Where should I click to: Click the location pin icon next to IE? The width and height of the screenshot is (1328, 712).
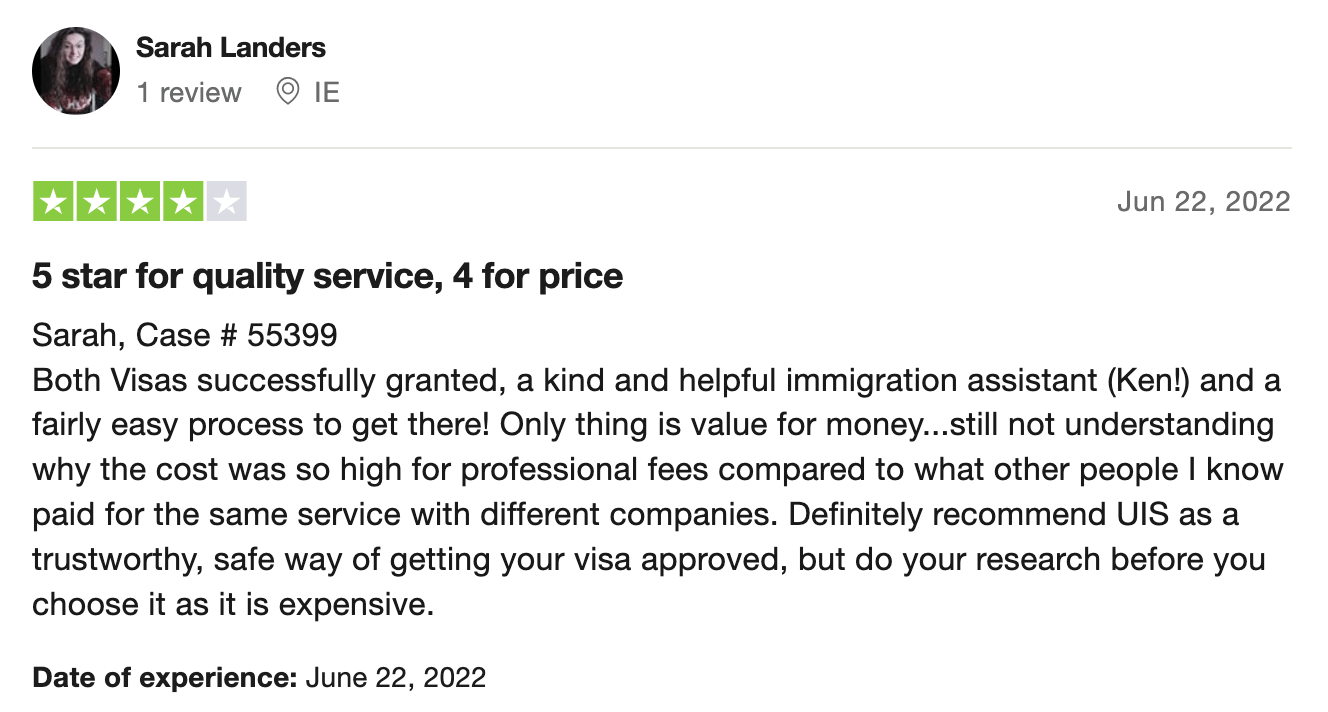[x=288, y=92]
